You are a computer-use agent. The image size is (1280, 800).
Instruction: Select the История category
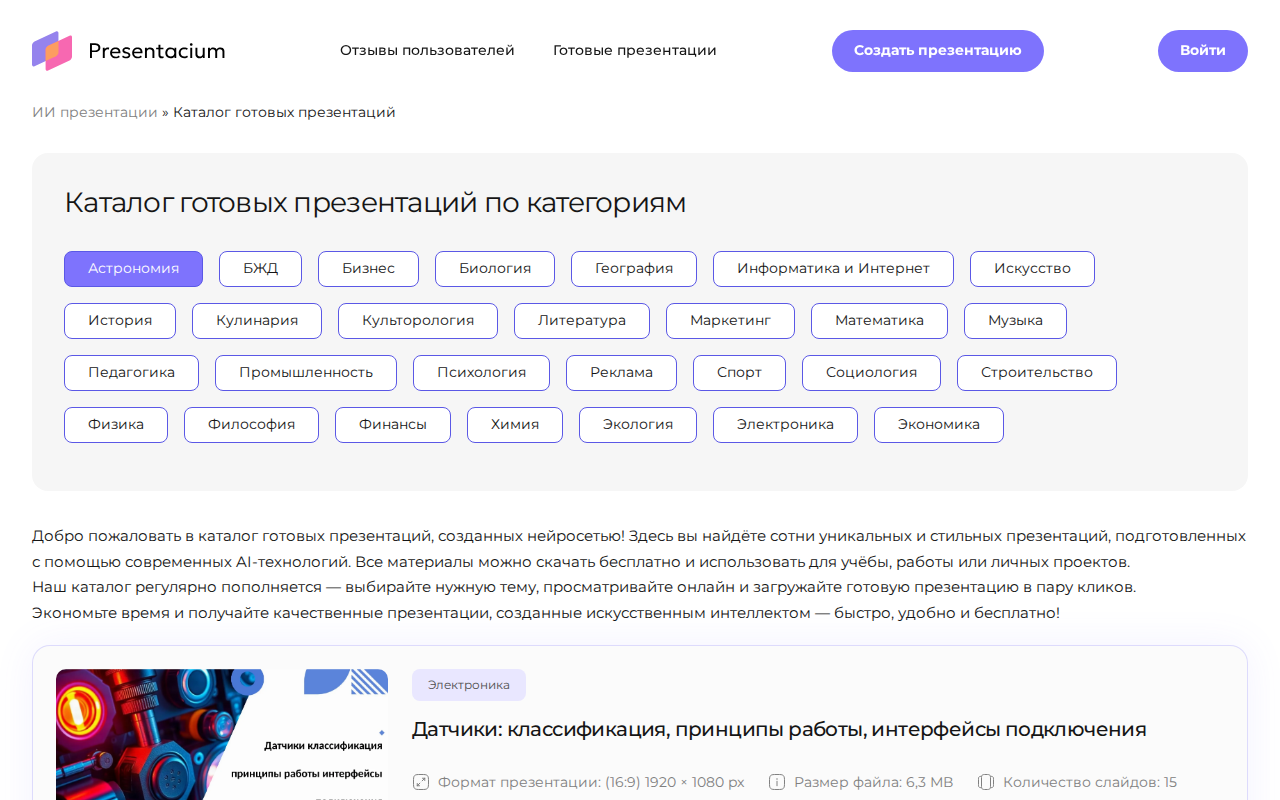click(120, 321)
